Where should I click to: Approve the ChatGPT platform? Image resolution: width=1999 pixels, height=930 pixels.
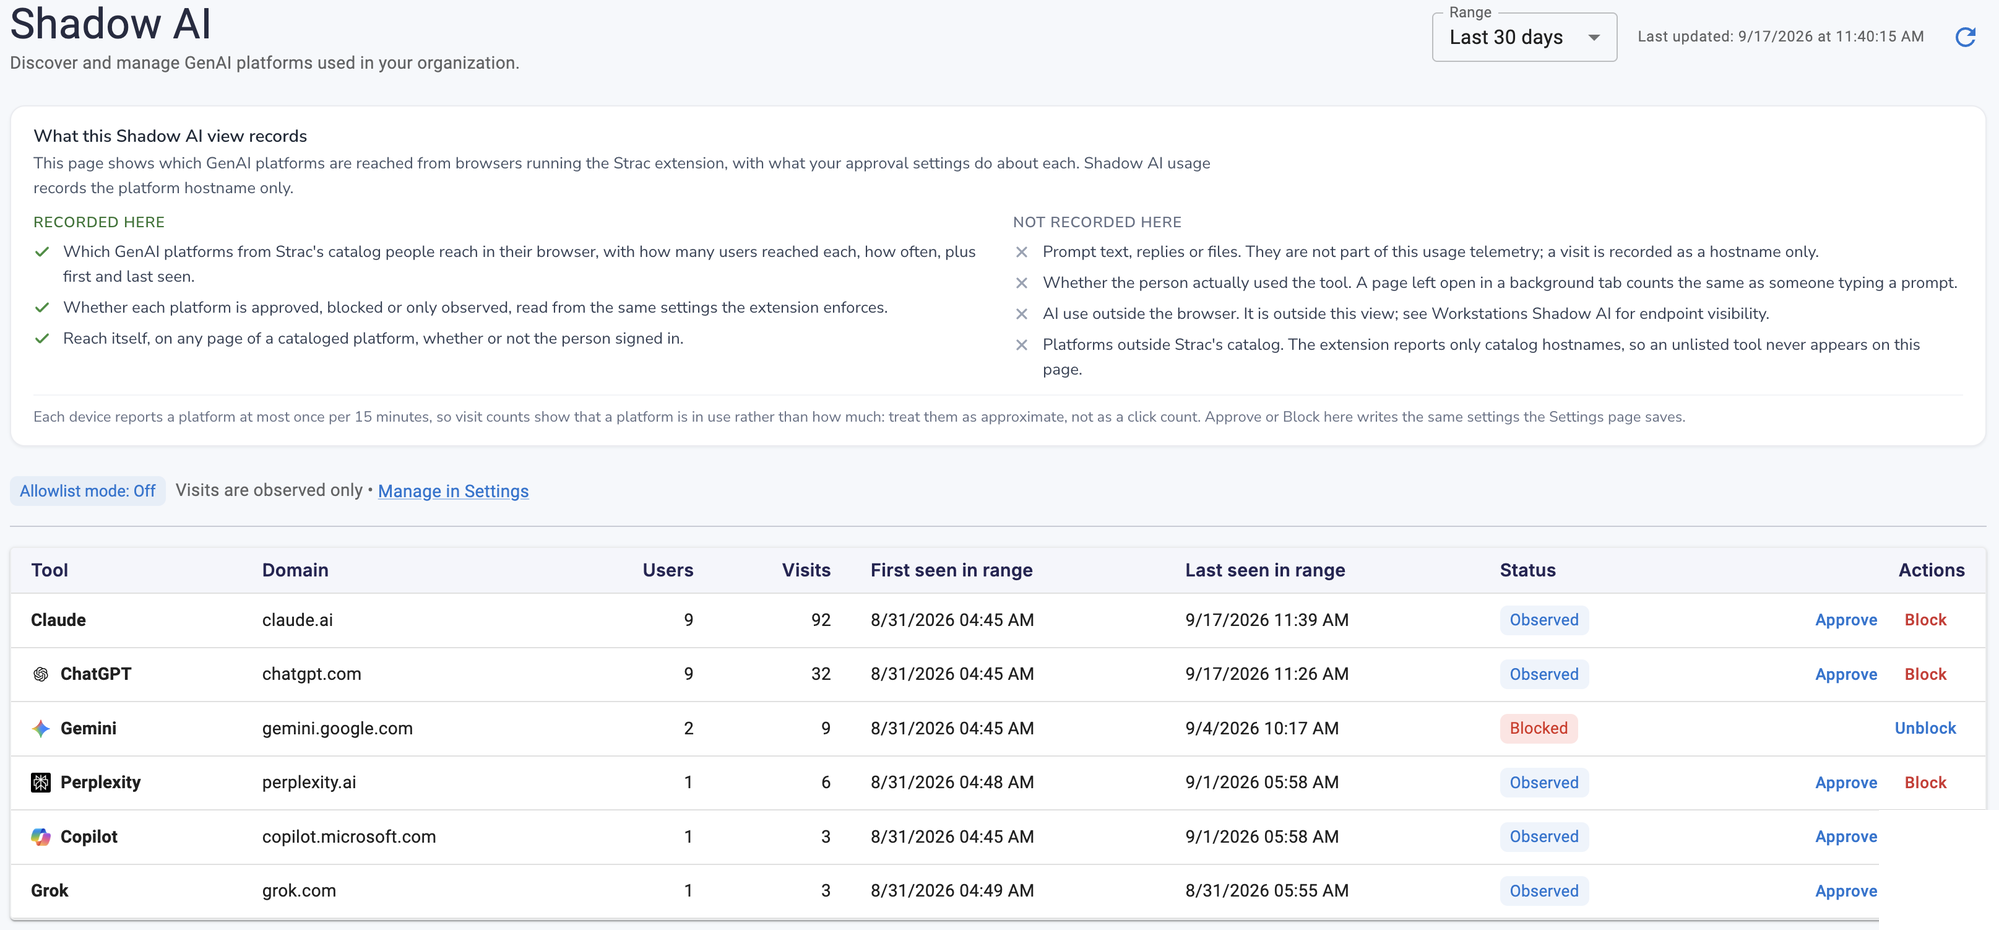click(x=1846, y=674)
